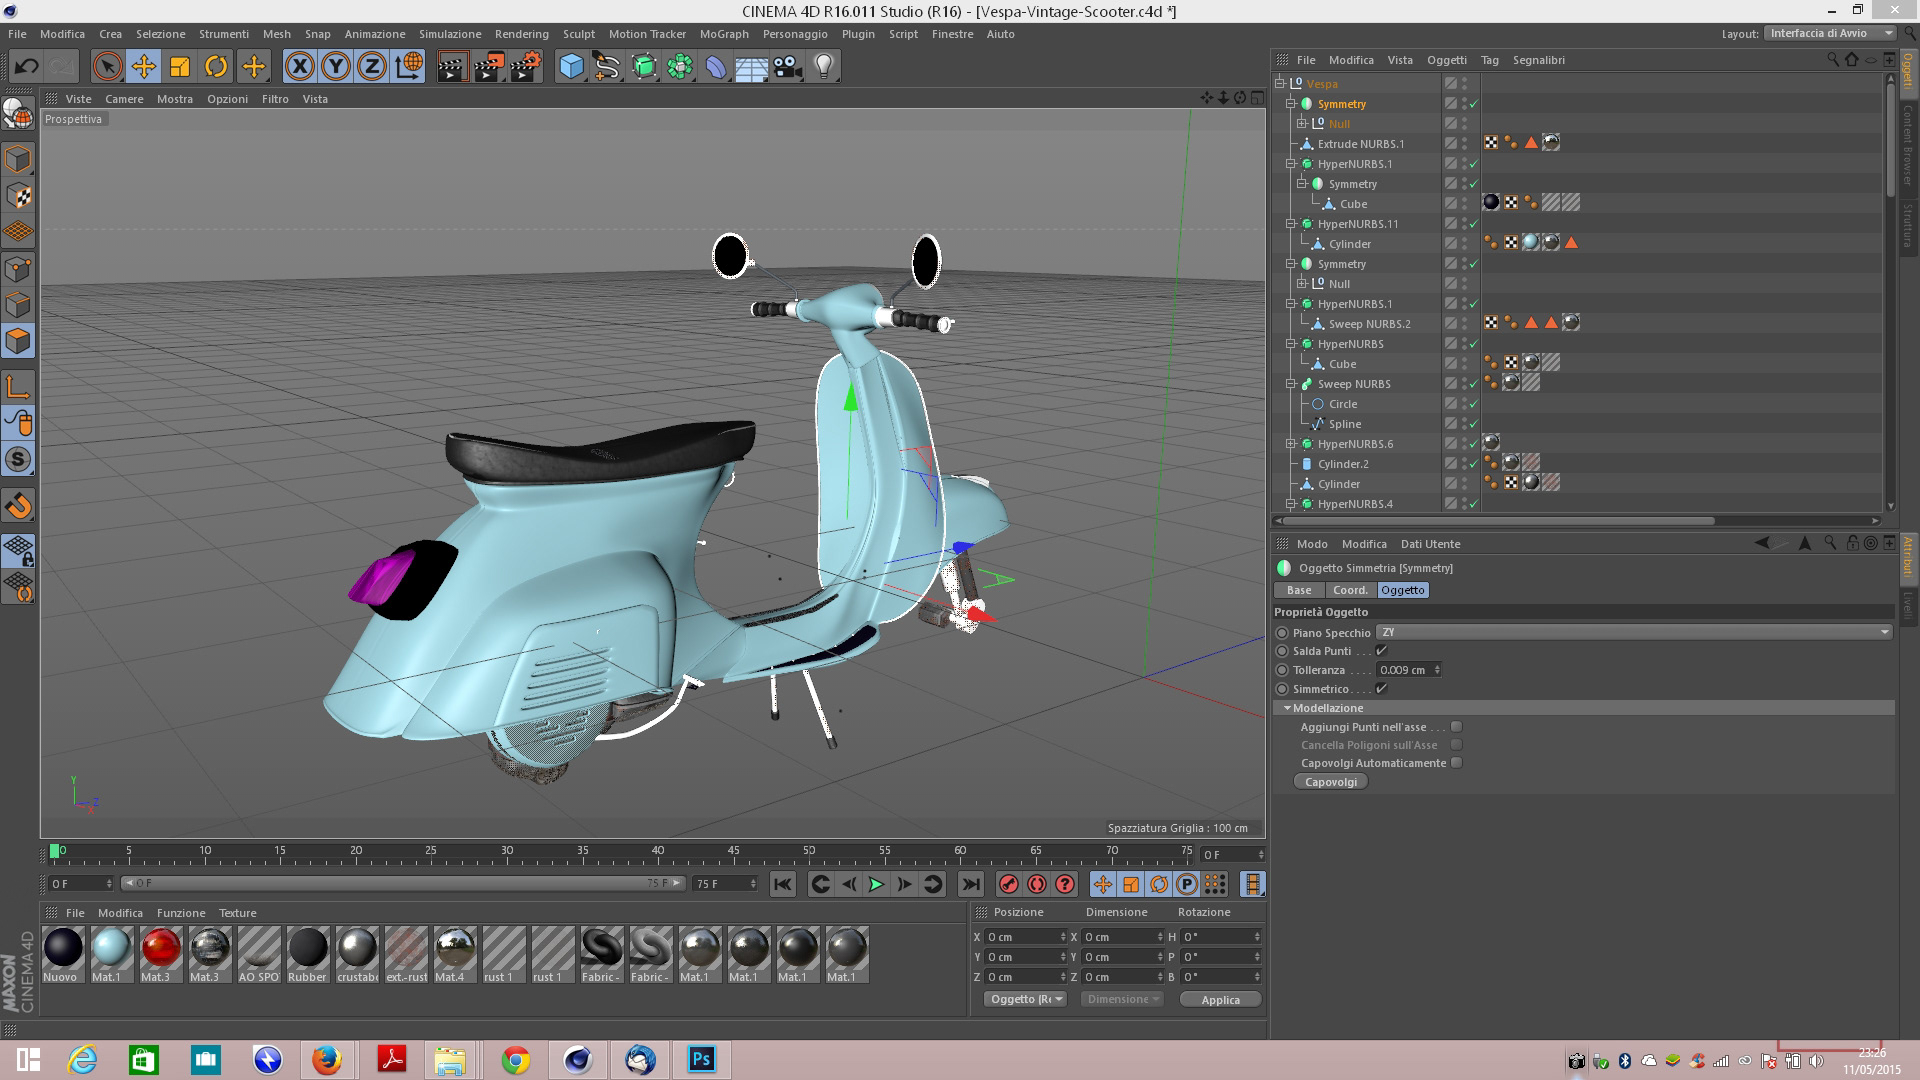
Task: Render to Picture Viewer
Action: click(x=489, y=67)
